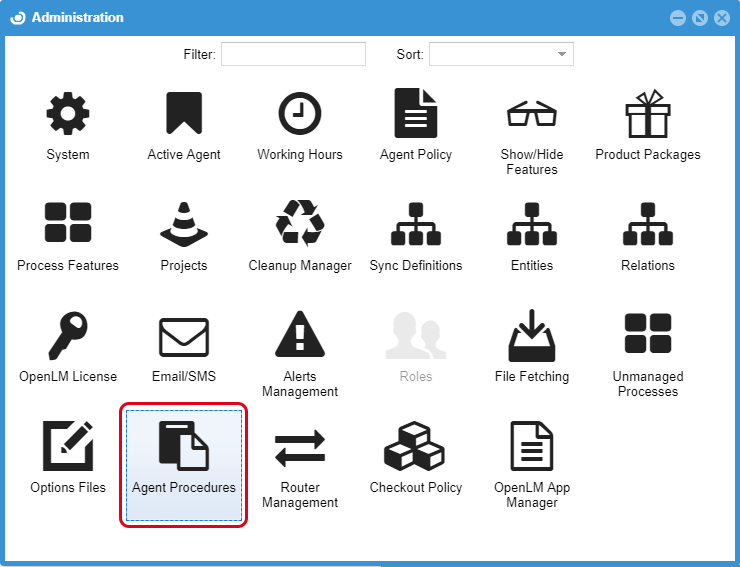Open the System settings gear icon
This screenshot has width=740, height=567.
pos(68,115)
